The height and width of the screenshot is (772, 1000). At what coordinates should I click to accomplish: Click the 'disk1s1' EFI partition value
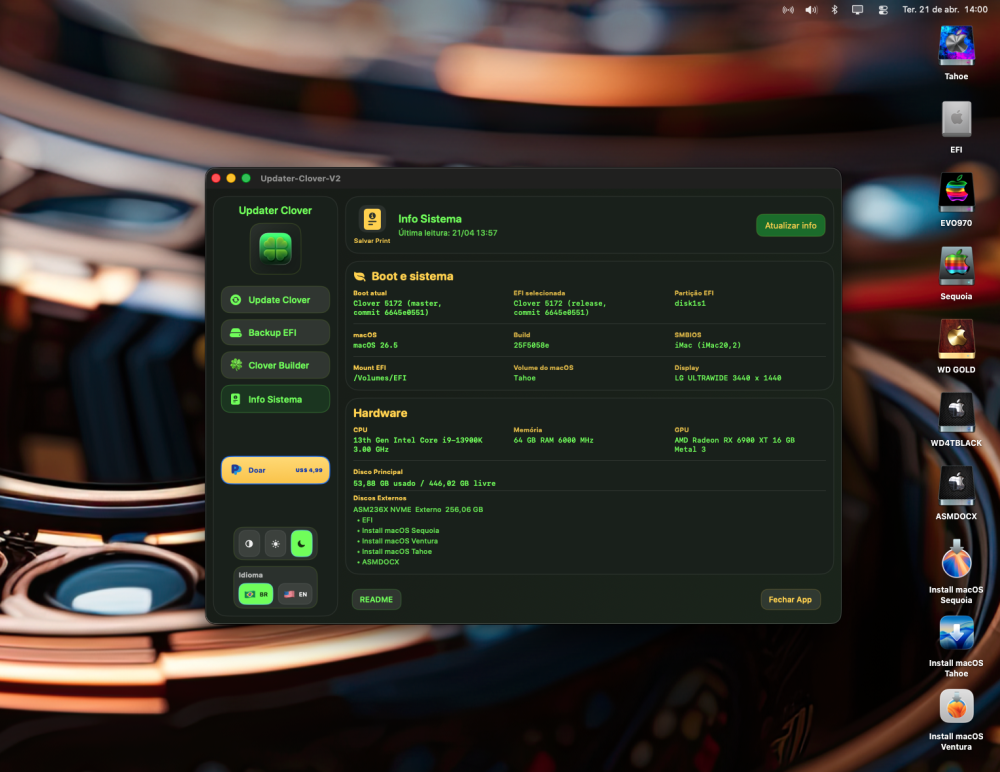click(690, 304)
